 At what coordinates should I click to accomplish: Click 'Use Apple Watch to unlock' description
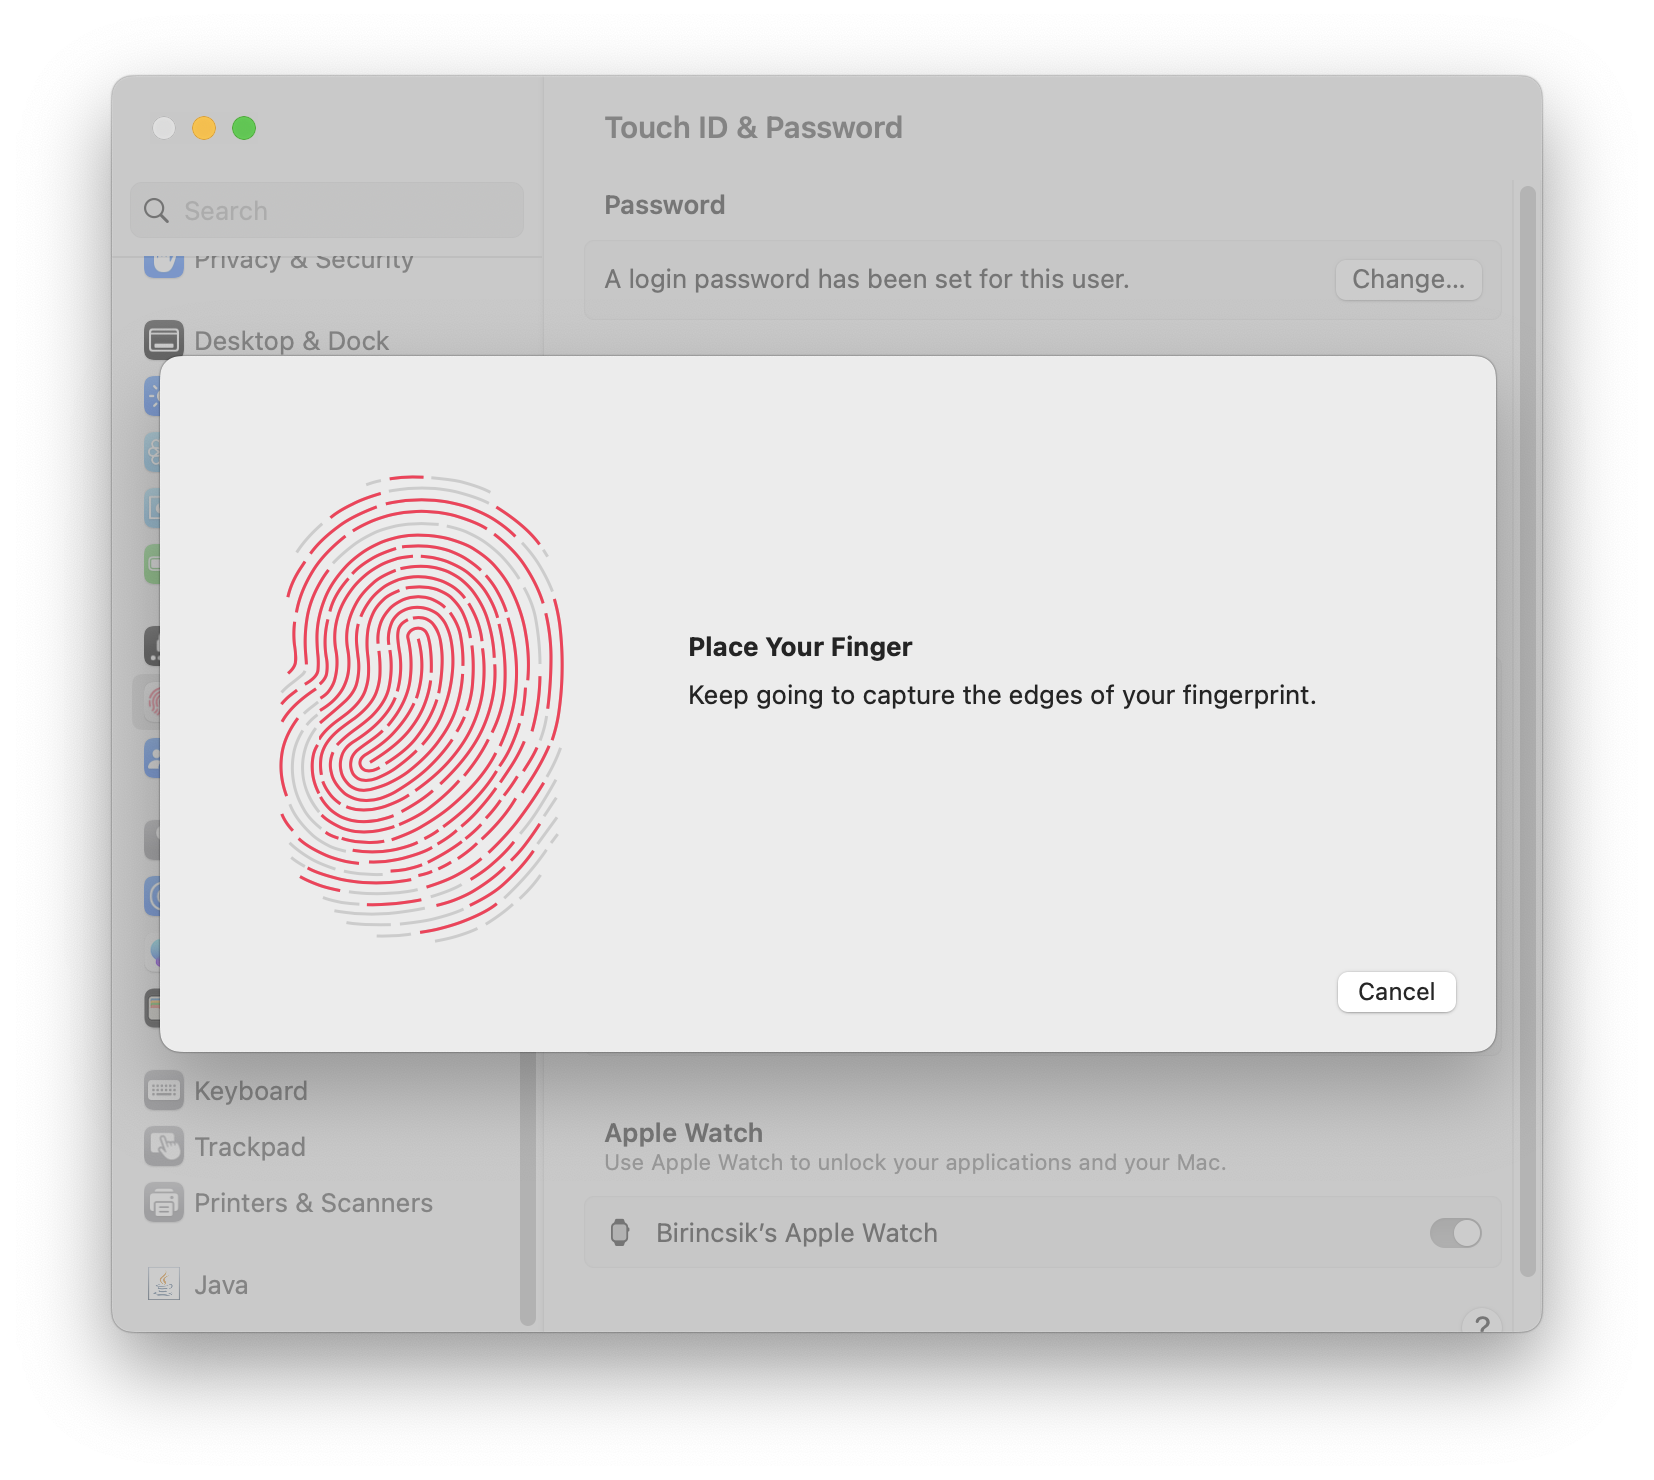[915, 1163]
